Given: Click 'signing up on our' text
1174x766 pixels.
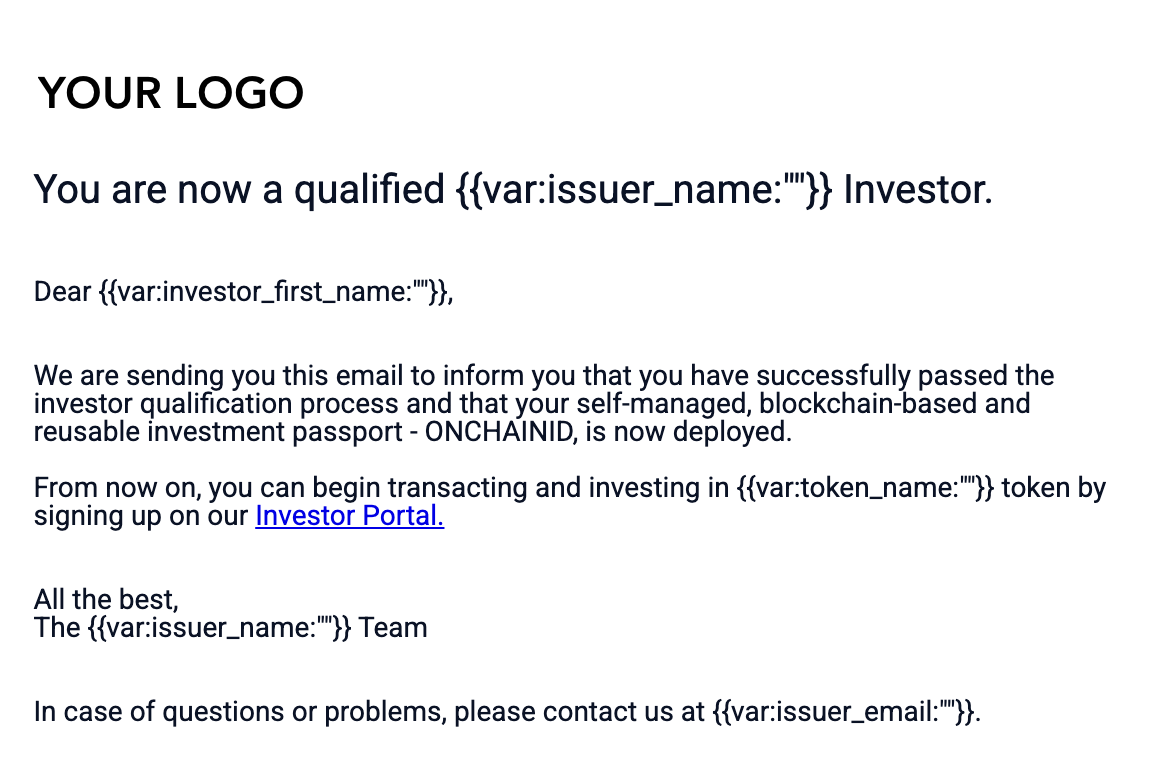Looking at the screenshot, I should (x=141, y=517).
